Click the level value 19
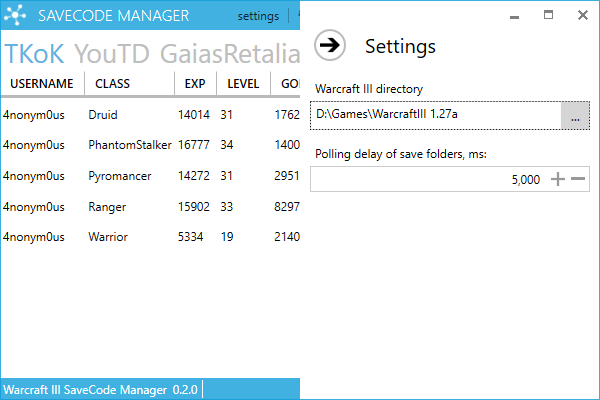600x400 pixels. pos(227,237)
